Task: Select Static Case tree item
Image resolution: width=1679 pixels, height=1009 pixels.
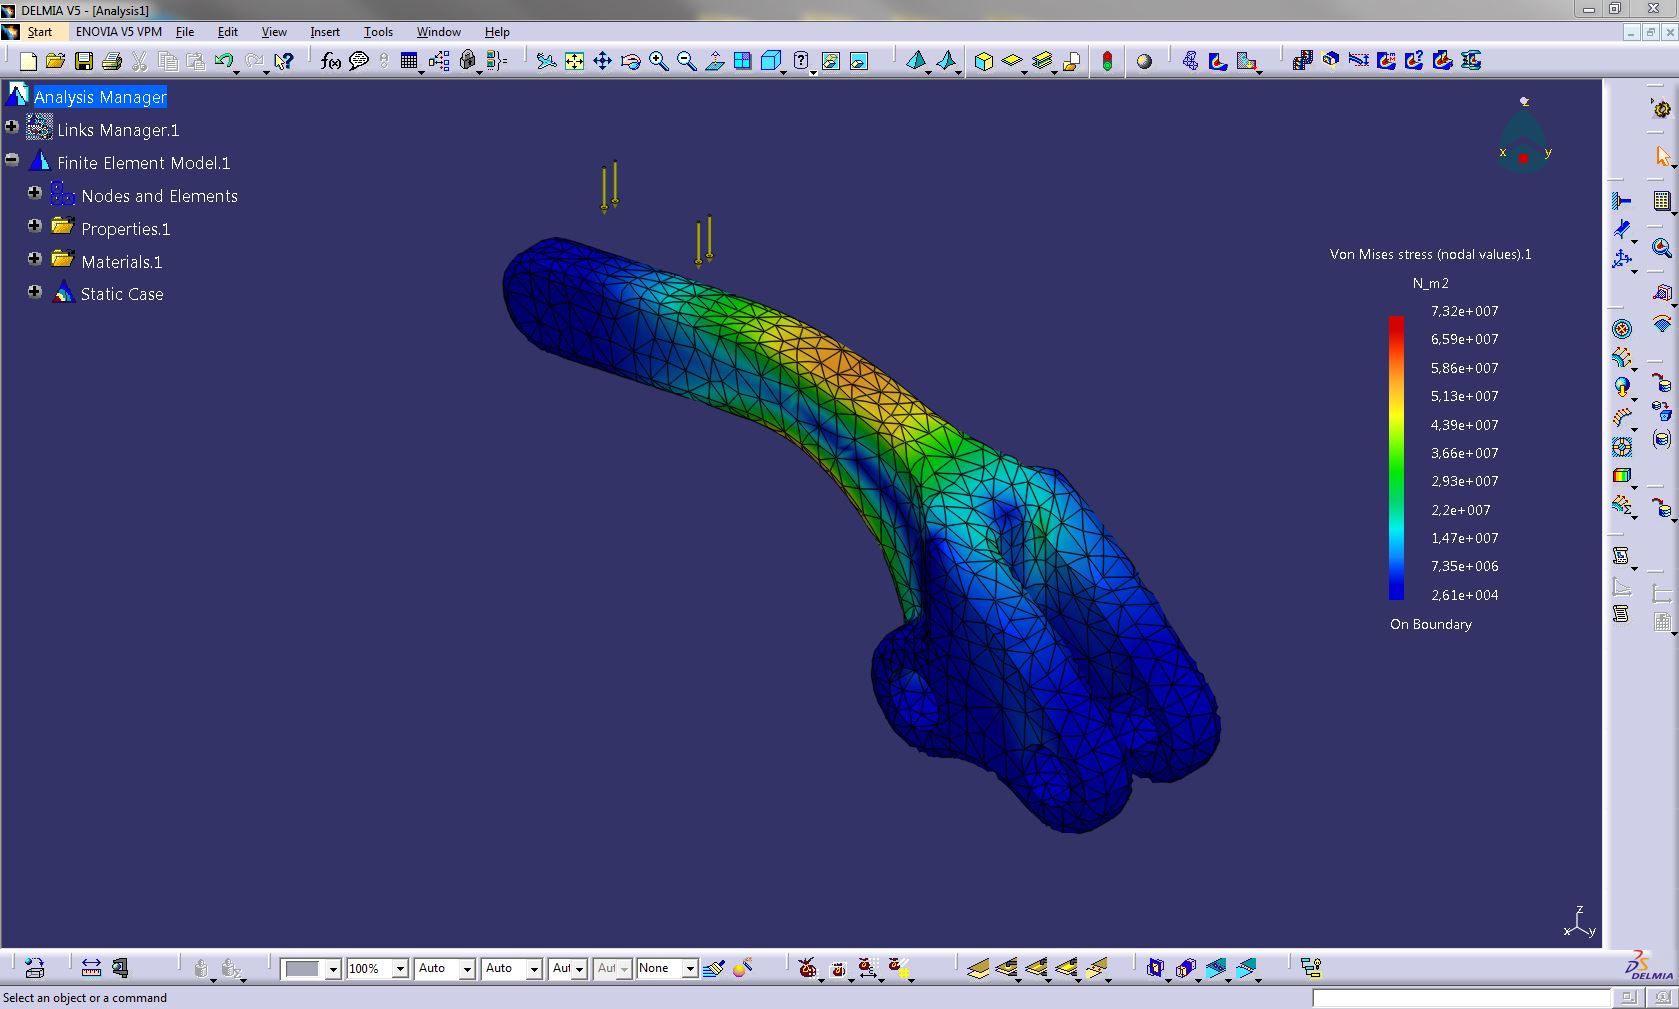Action: coord(122,294)
